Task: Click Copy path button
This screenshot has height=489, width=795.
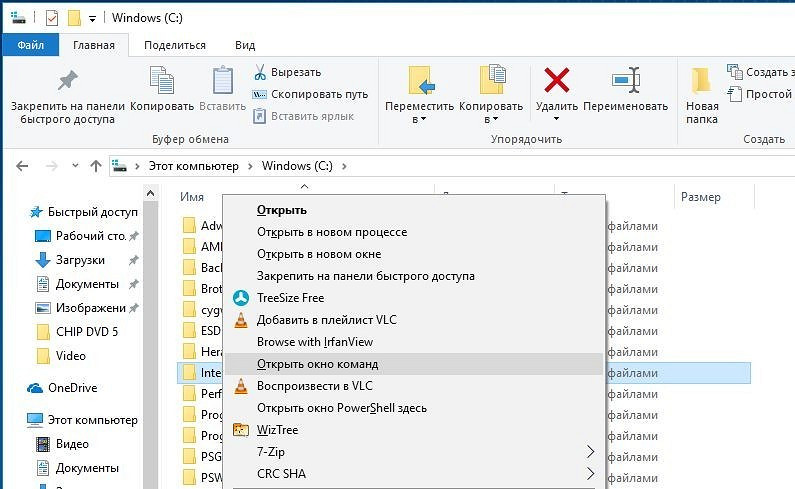Action: 310,94
